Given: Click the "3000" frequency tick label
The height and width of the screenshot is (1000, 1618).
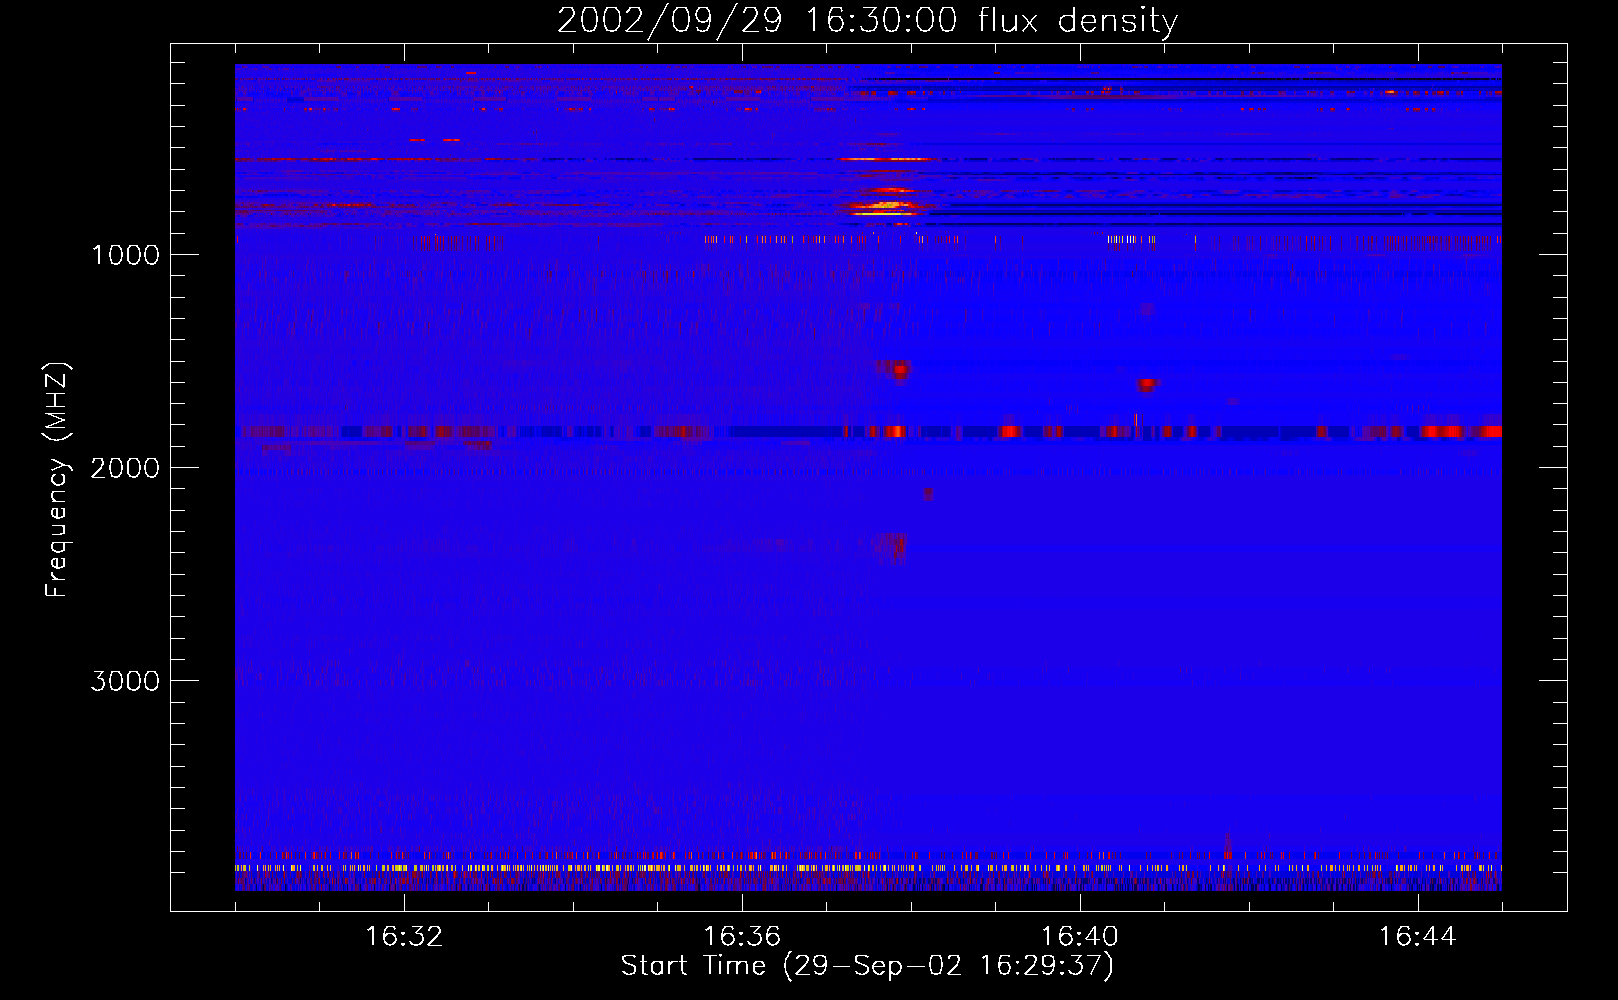Looking at the screenshot, I should click(125, 681).
